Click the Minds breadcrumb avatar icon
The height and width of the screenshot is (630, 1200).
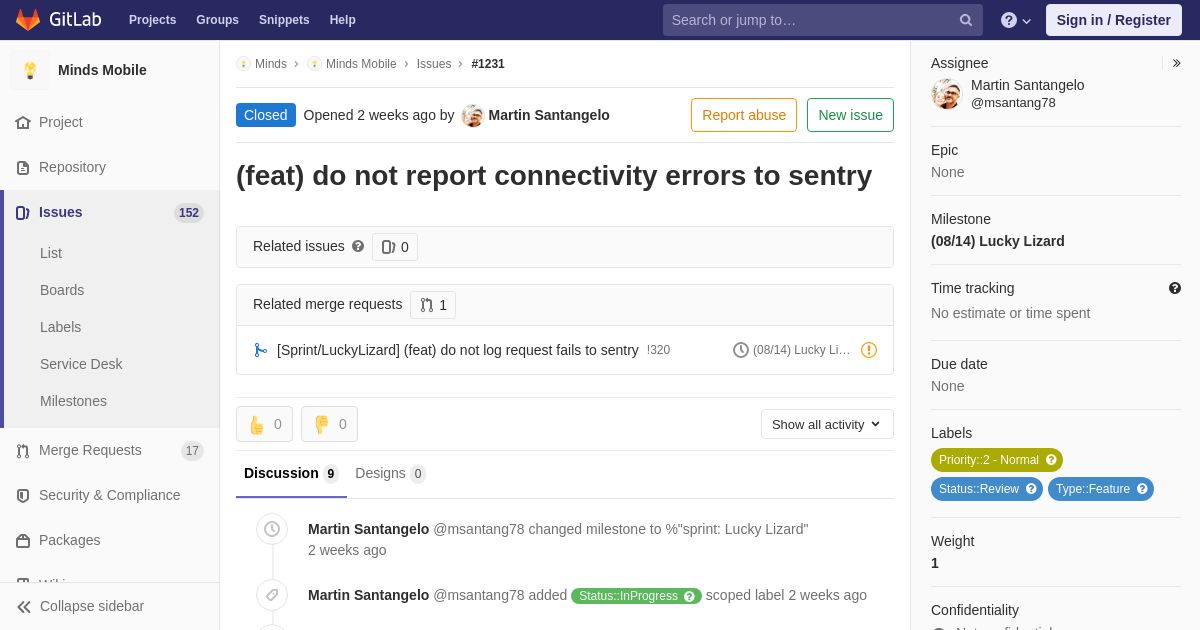coord(243,64)
